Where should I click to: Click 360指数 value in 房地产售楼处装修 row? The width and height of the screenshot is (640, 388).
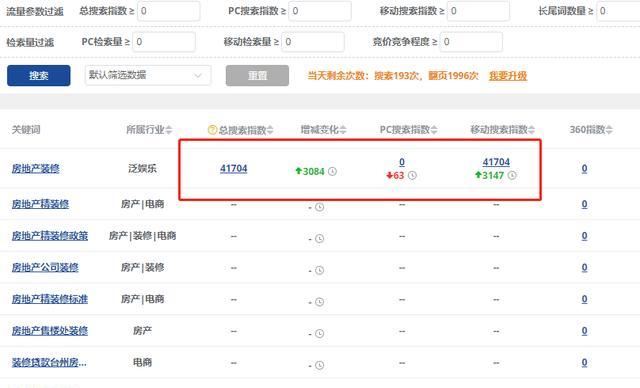click(x=584, y=331)
